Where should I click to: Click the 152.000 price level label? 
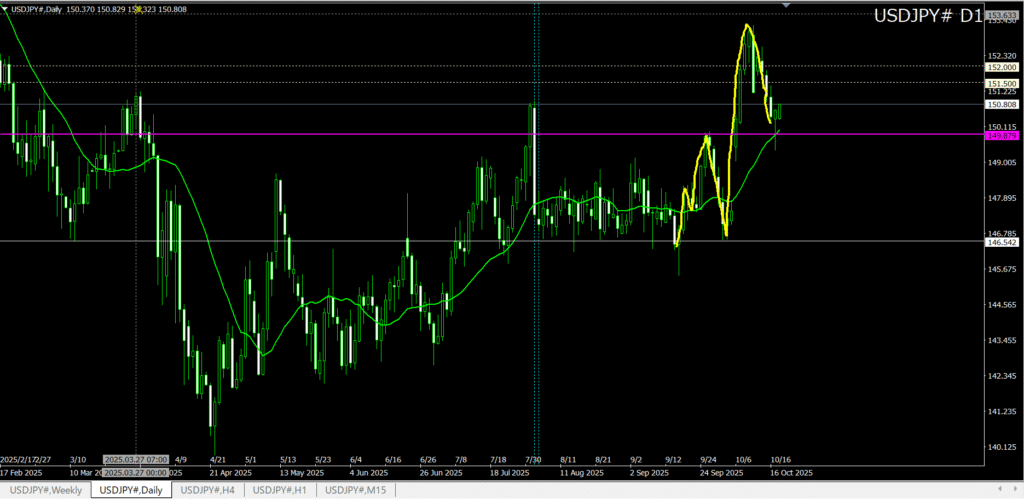coord(1001,67)
